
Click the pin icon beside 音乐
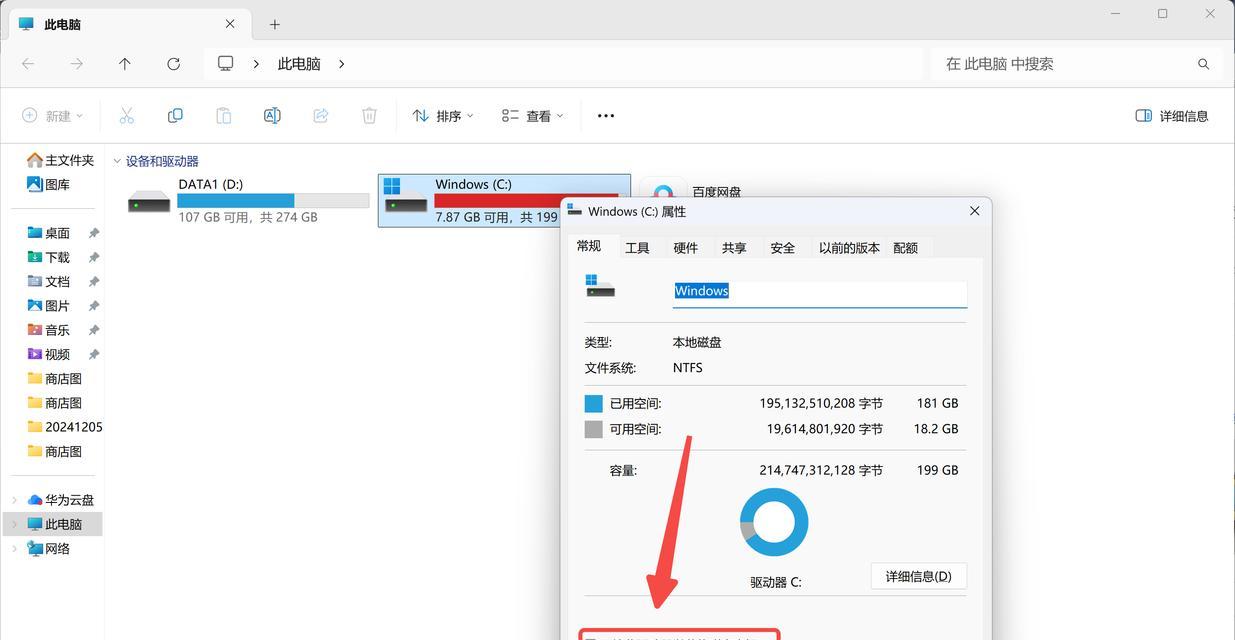click(94, 330)
